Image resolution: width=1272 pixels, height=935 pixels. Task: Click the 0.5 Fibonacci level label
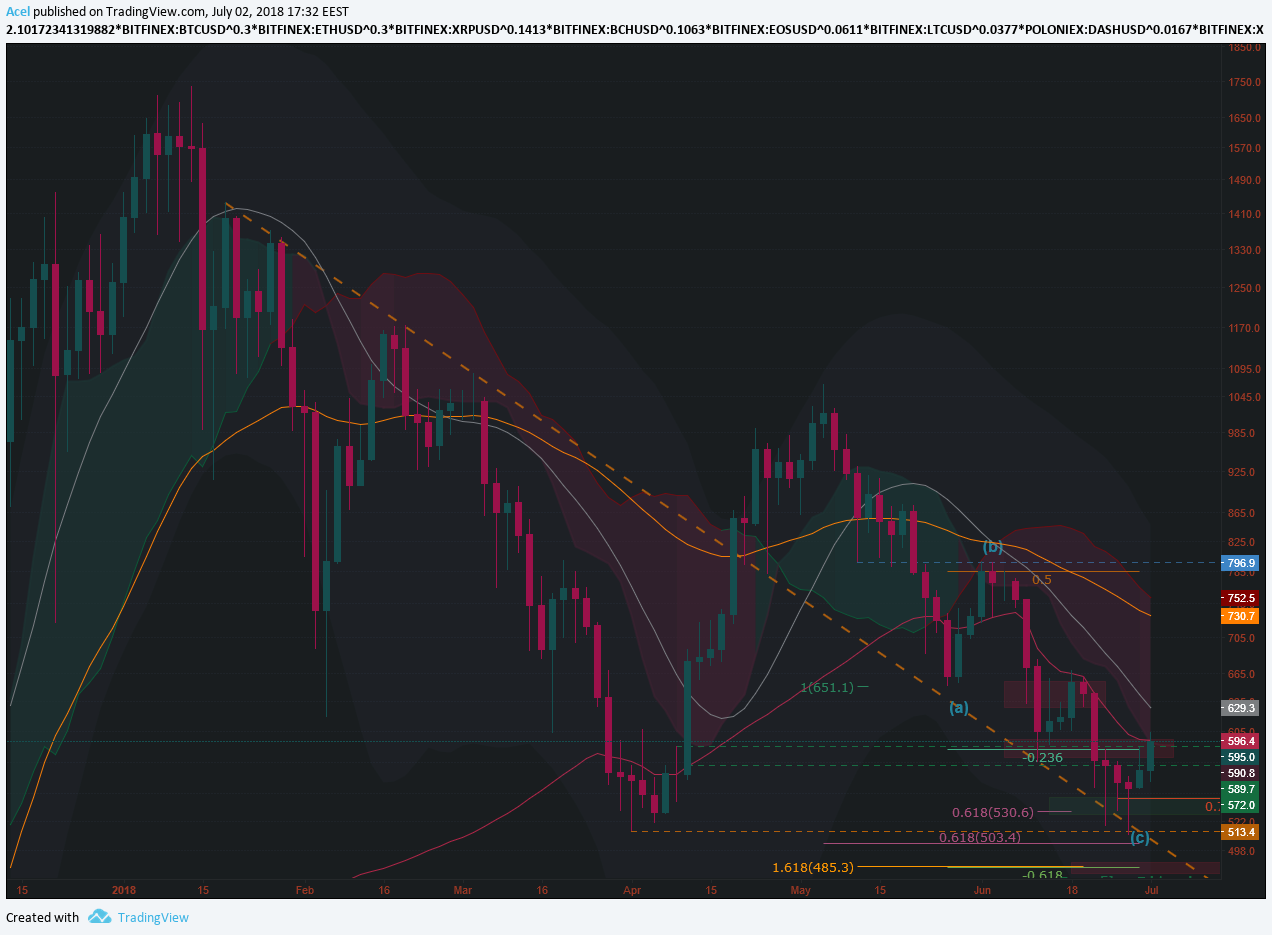[1041, 579]
